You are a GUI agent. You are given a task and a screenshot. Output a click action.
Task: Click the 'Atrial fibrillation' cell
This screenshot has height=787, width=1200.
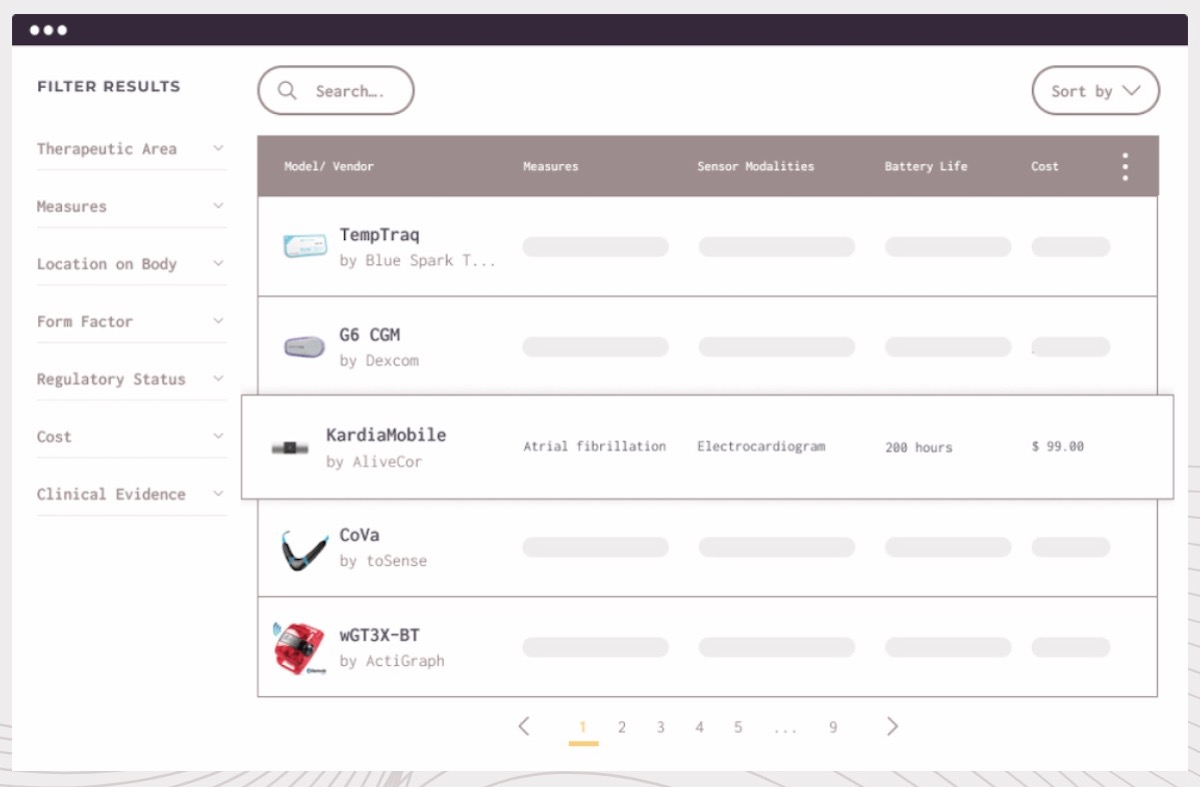tap(595, 447)
